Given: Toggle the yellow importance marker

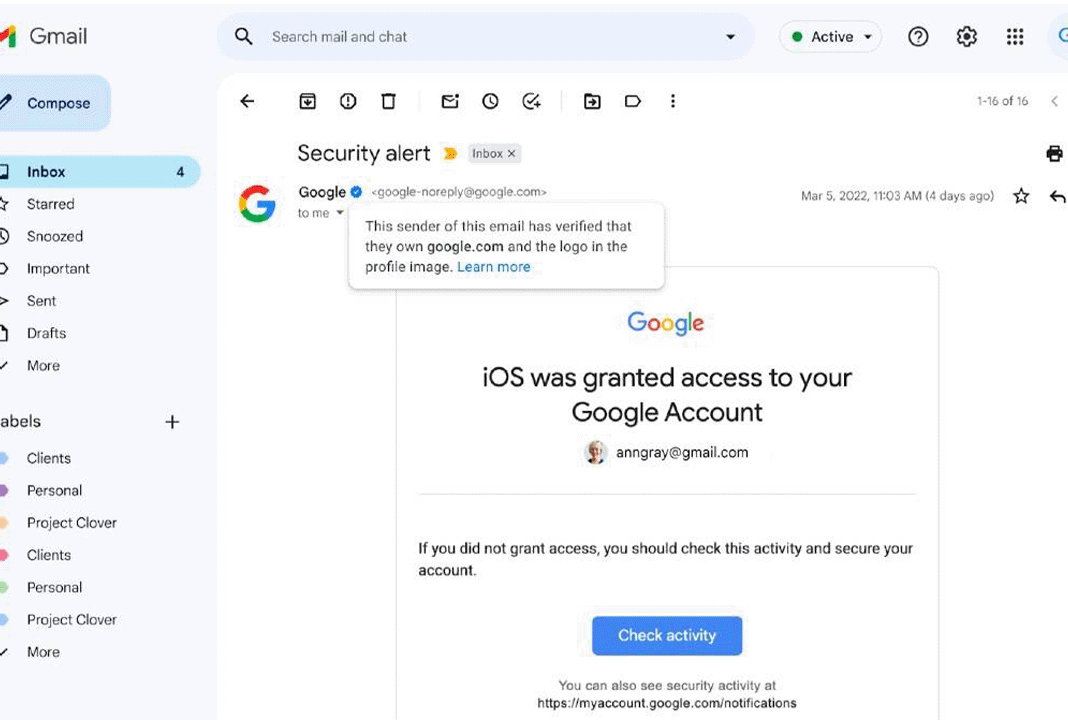Looking at the screenshot, I should pyautogui.click(x=450, y=153).
